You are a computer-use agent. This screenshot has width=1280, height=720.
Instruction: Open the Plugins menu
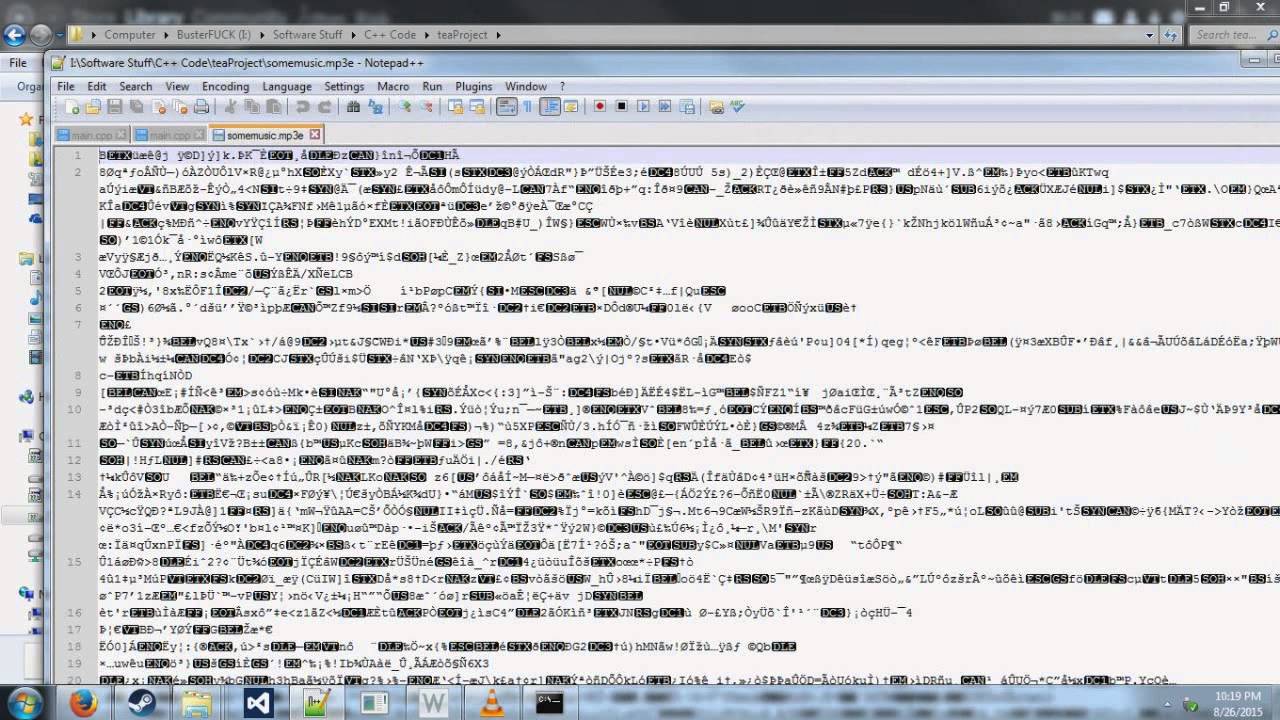coord(474,87)
